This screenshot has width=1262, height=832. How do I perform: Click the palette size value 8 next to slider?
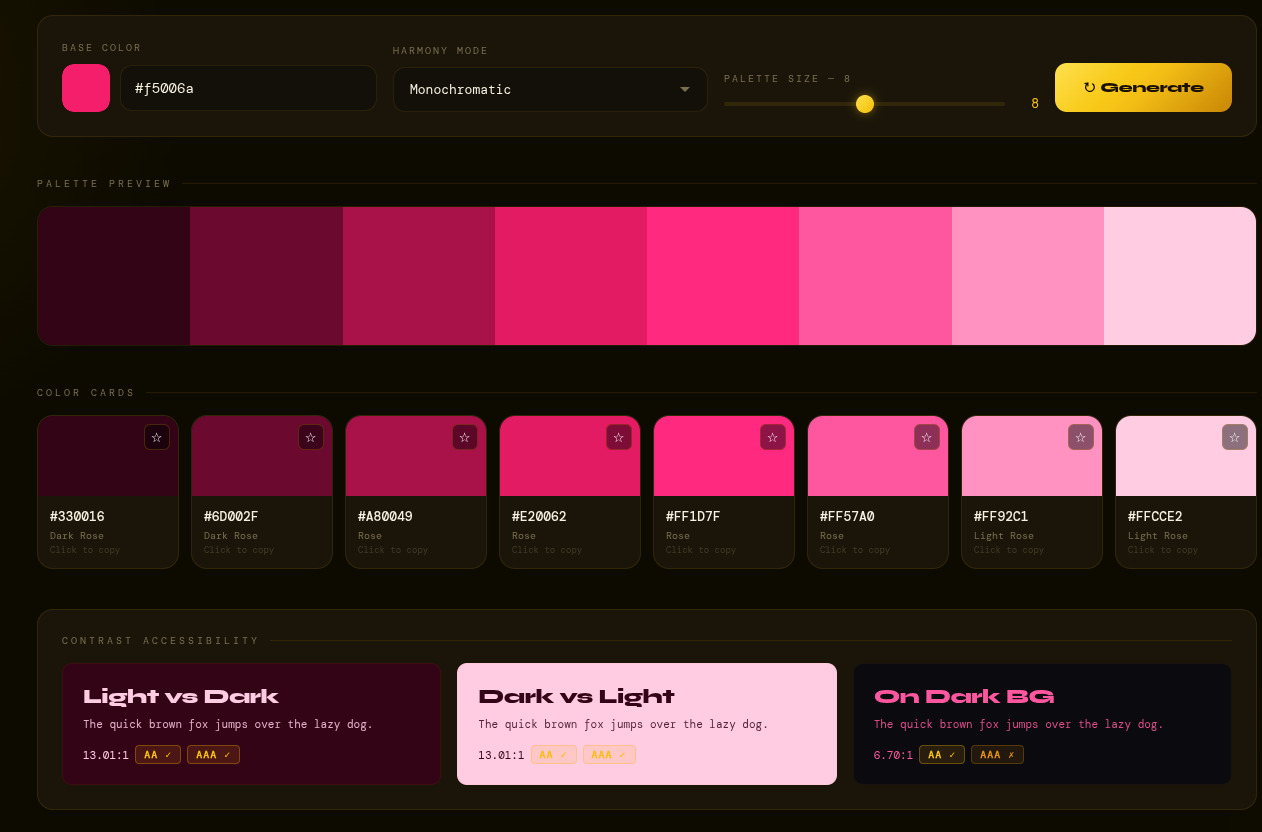tap(1035, 103)
